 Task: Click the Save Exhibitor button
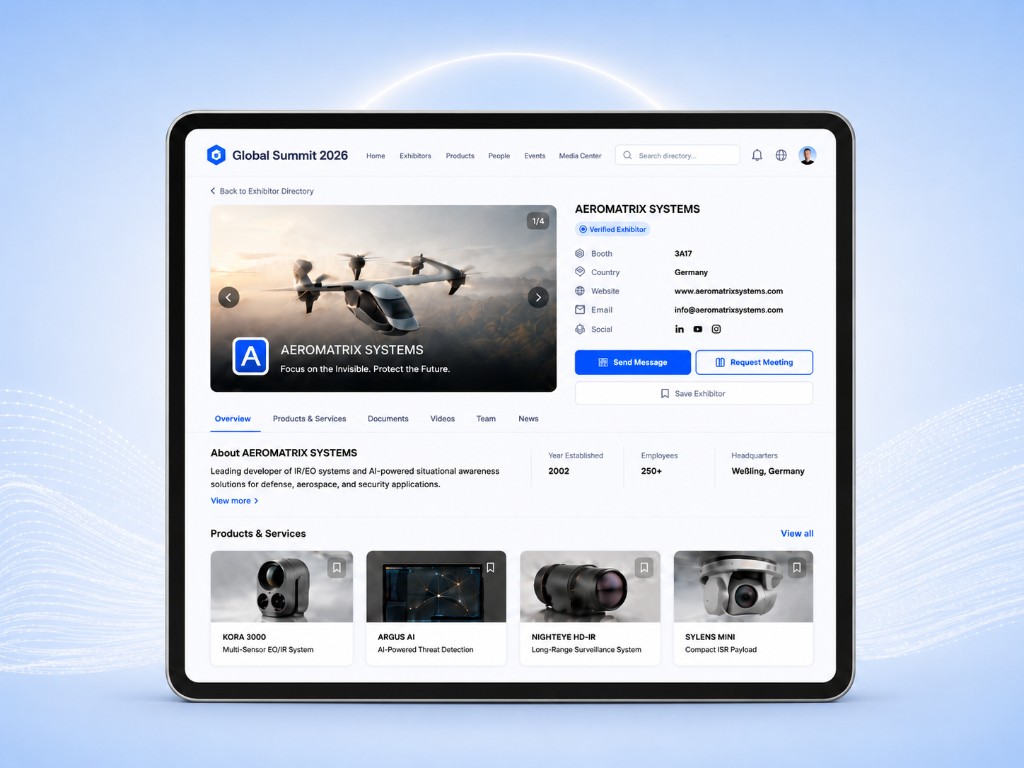(x=694, y=393)
